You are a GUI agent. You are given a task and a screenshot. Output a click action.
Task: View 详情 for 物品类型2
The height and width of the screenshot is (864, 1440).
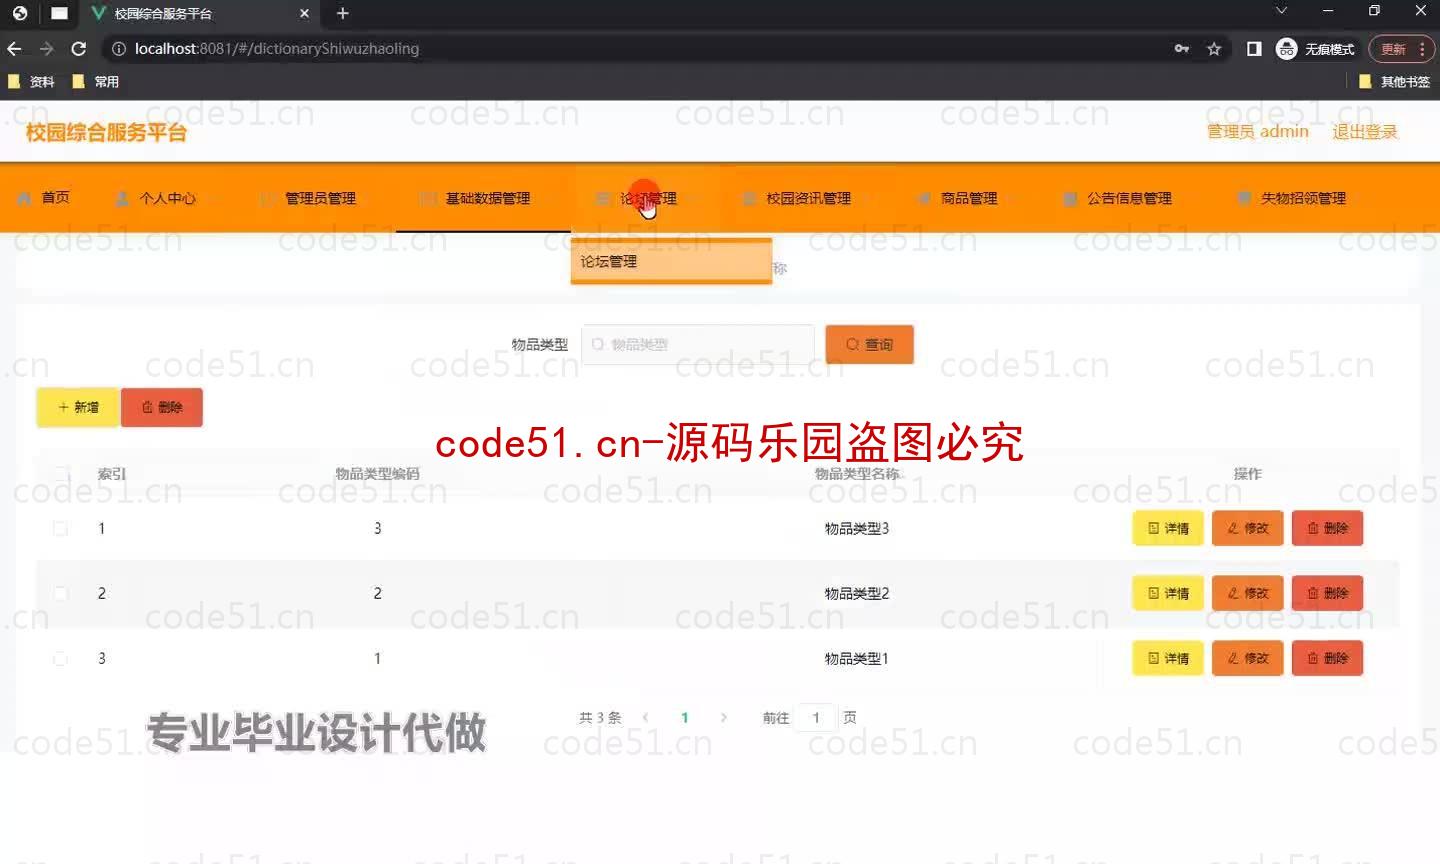click(x=1168, y=593)
